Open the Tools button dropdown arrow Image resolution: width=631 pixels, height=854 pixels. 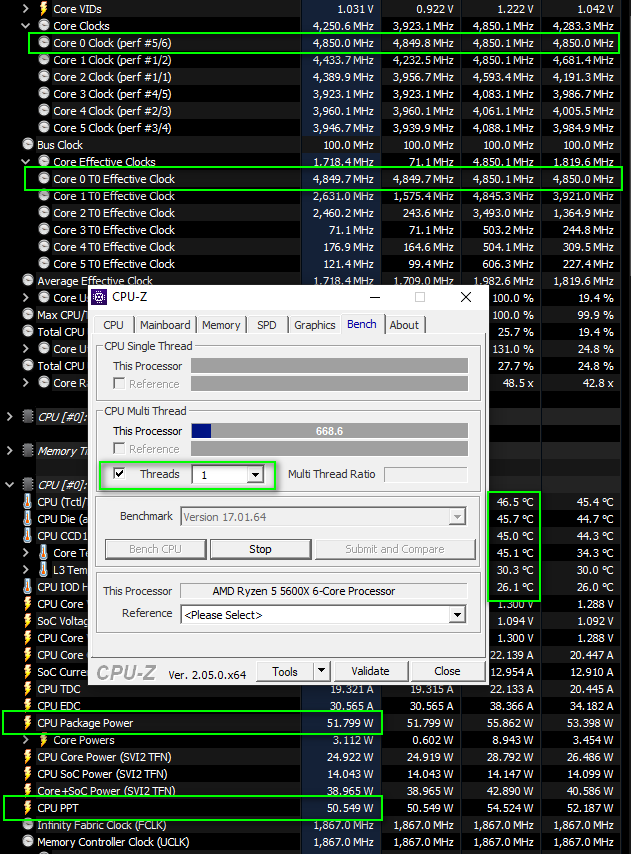[321, 670]
